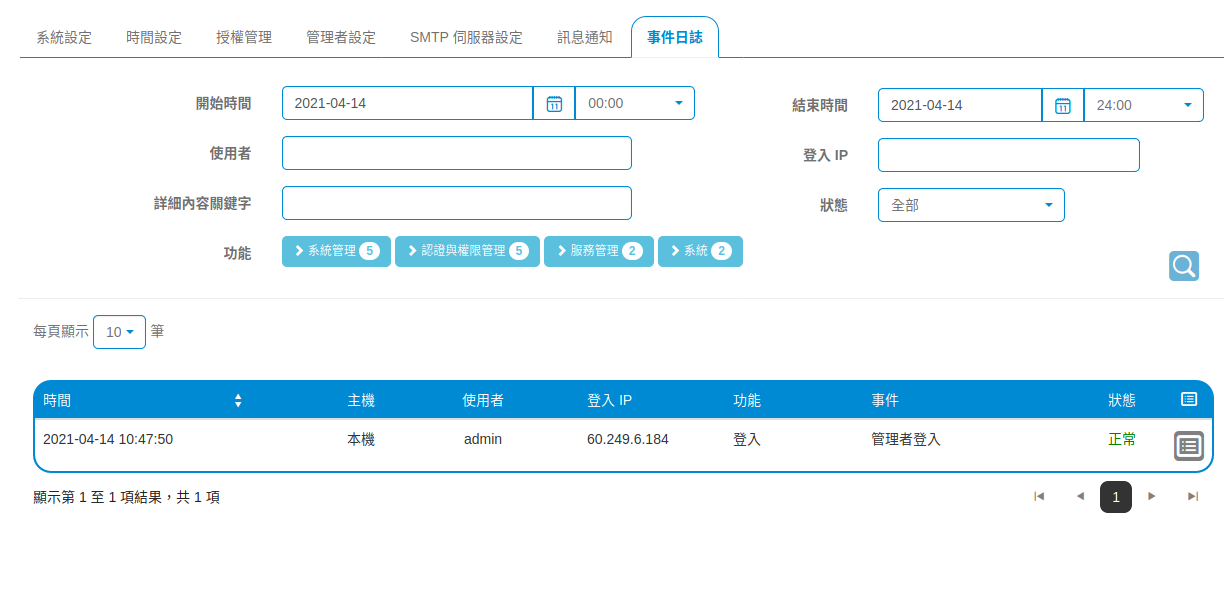Open the end time calendar picker
Image resolution: width=1224 pixels, height=610 pixels.
click(x=1063, y=105)
